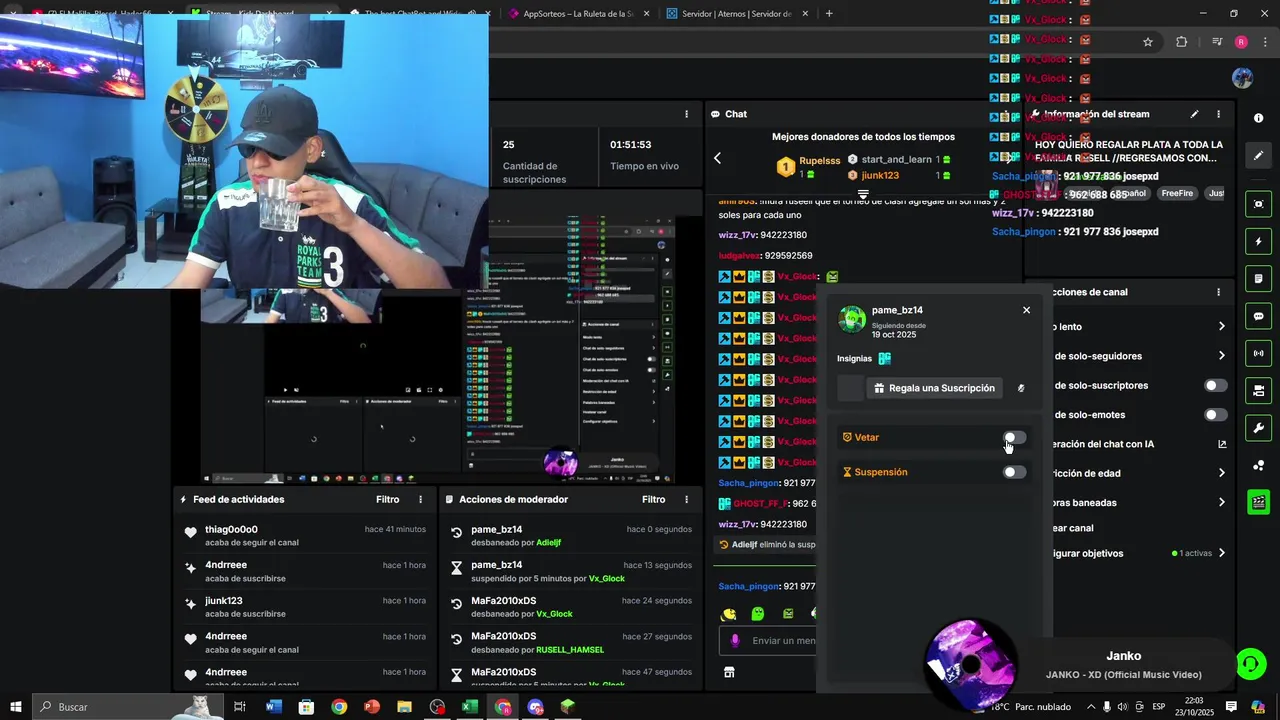Click the yellow emote in chat emote row
The width and height of the screenshot is (1280, 720).
coord(729,614)
